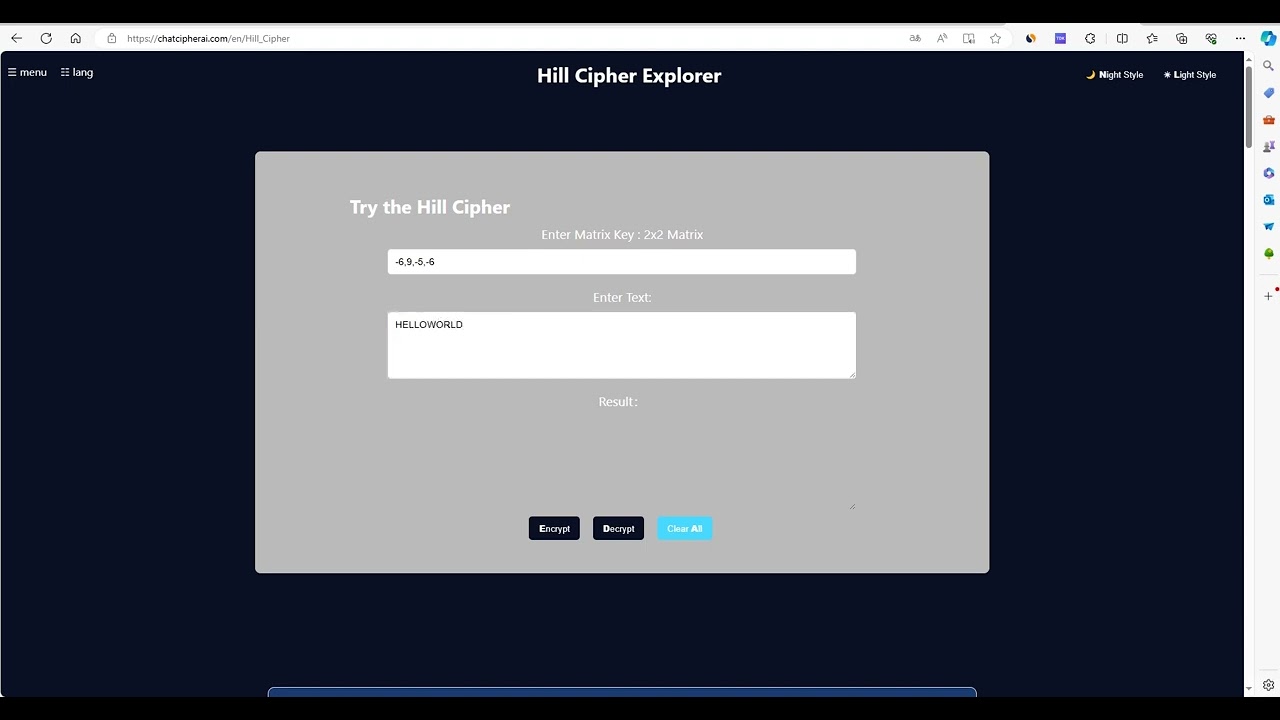Add app with sidebar plus icon
1280x720 pixels.
pyautogui.click(x=1268, y=296)
